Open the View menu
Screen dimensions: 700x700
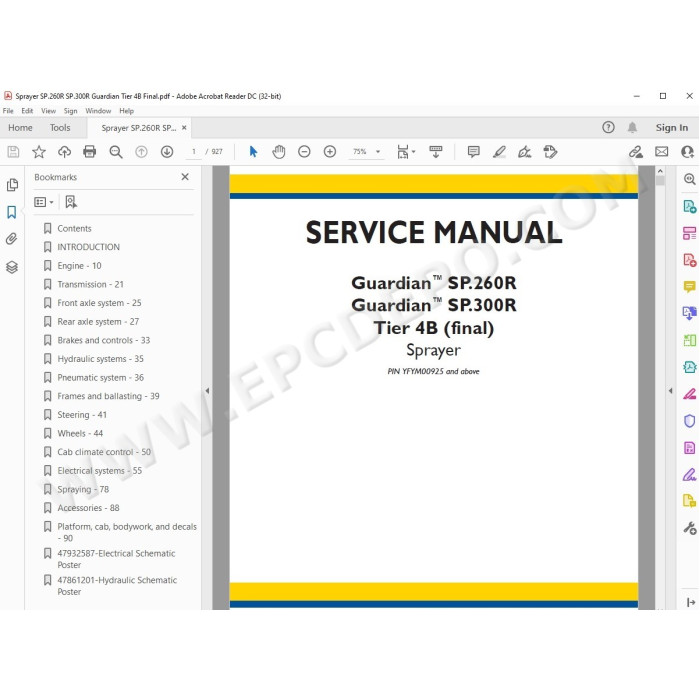coord(48,111)
